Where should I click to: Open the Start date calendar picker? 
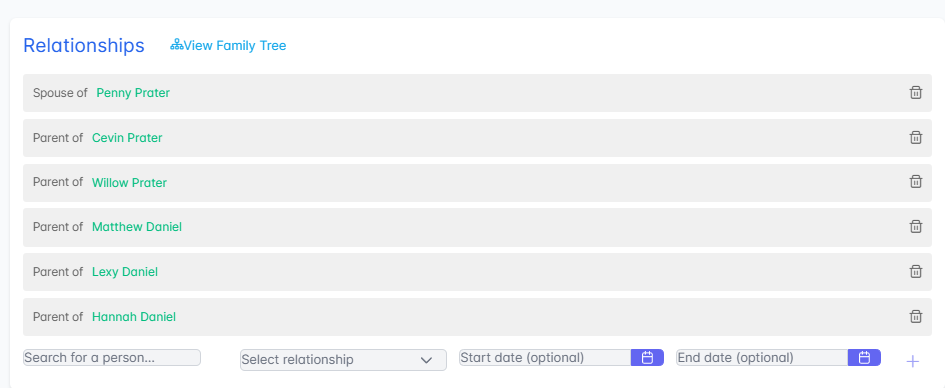(x=647, y=357)
